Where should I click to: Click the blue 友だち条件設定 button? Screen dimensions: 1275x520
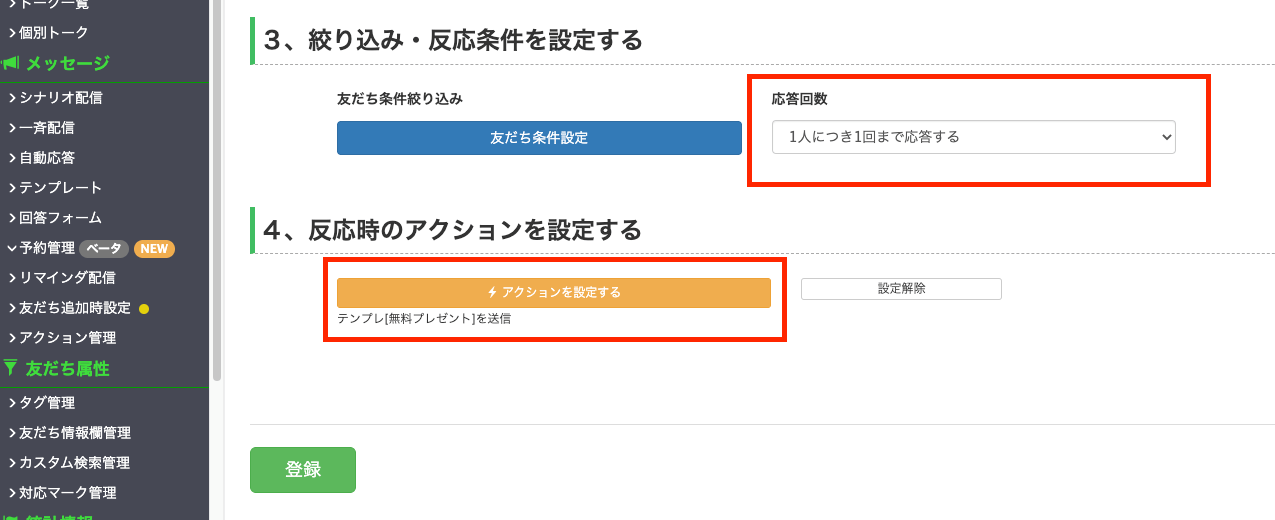[x=539, y=138]
